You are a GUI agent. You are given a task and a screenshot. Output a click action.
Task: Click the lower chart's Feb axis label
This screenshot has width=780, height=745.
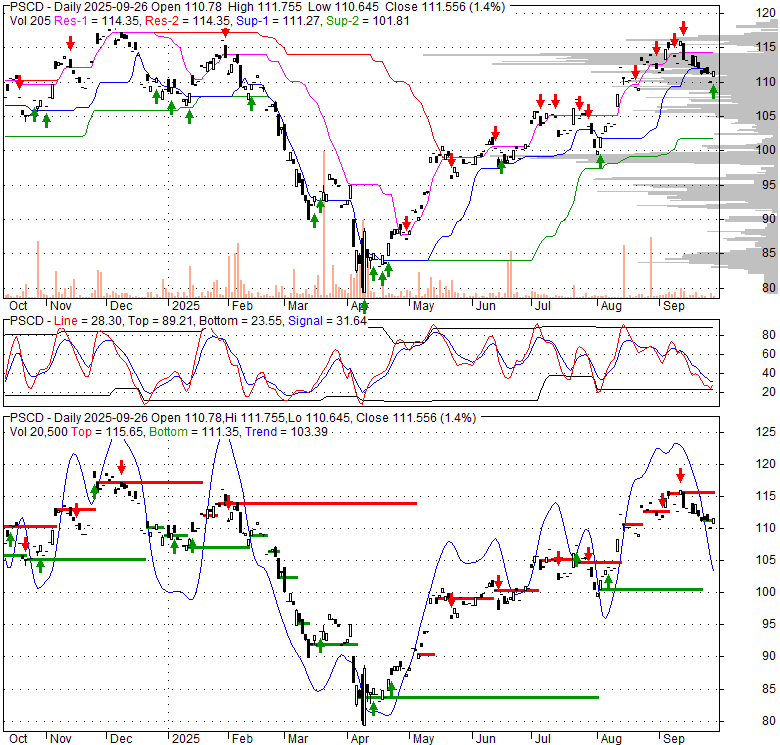pyautogui.click(x=242, y=739)
